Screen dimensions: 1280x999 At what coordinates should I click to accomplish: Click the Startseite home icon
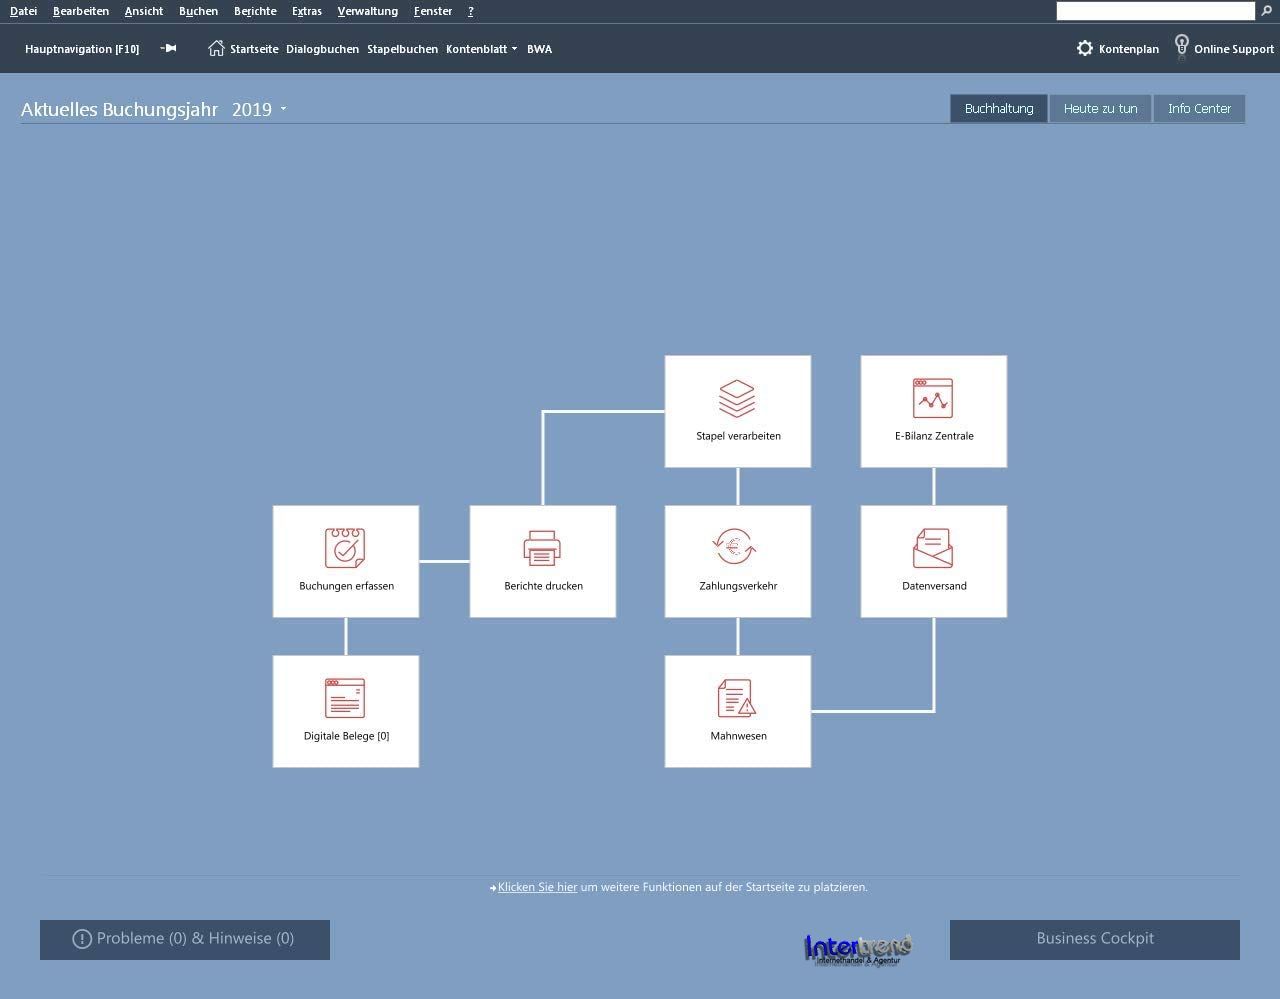216,48
